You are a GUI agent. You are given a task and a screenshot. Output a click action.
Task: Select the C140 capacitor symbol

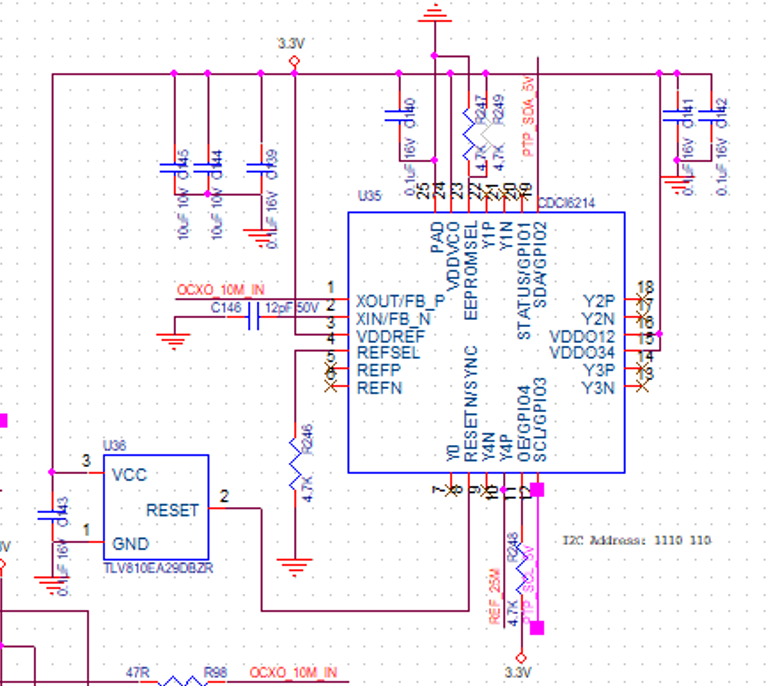click(x=399, y=116)
